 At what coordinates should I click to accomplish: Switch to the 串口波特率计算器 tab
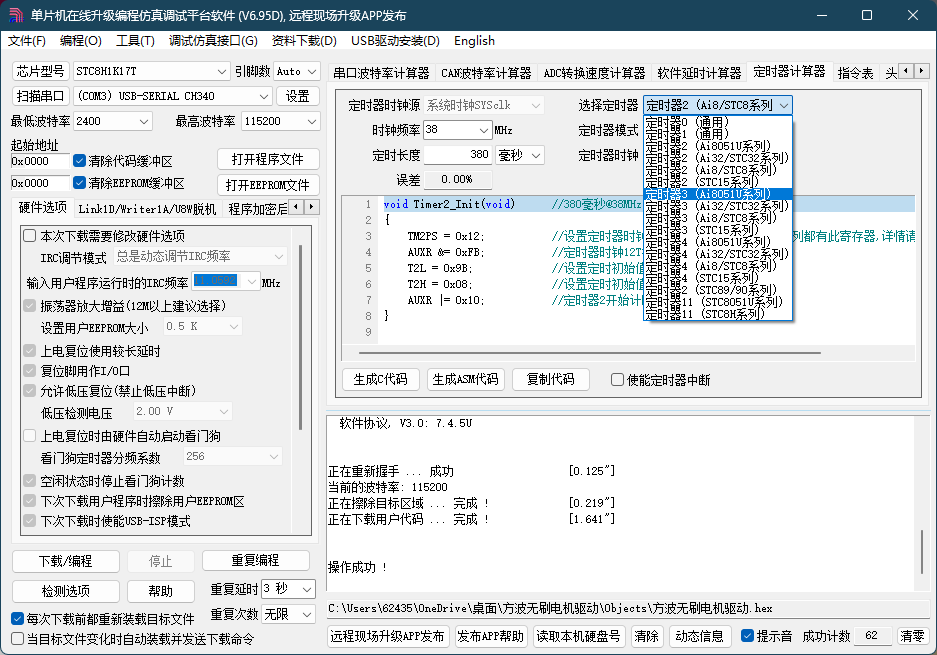coord(381,73)
